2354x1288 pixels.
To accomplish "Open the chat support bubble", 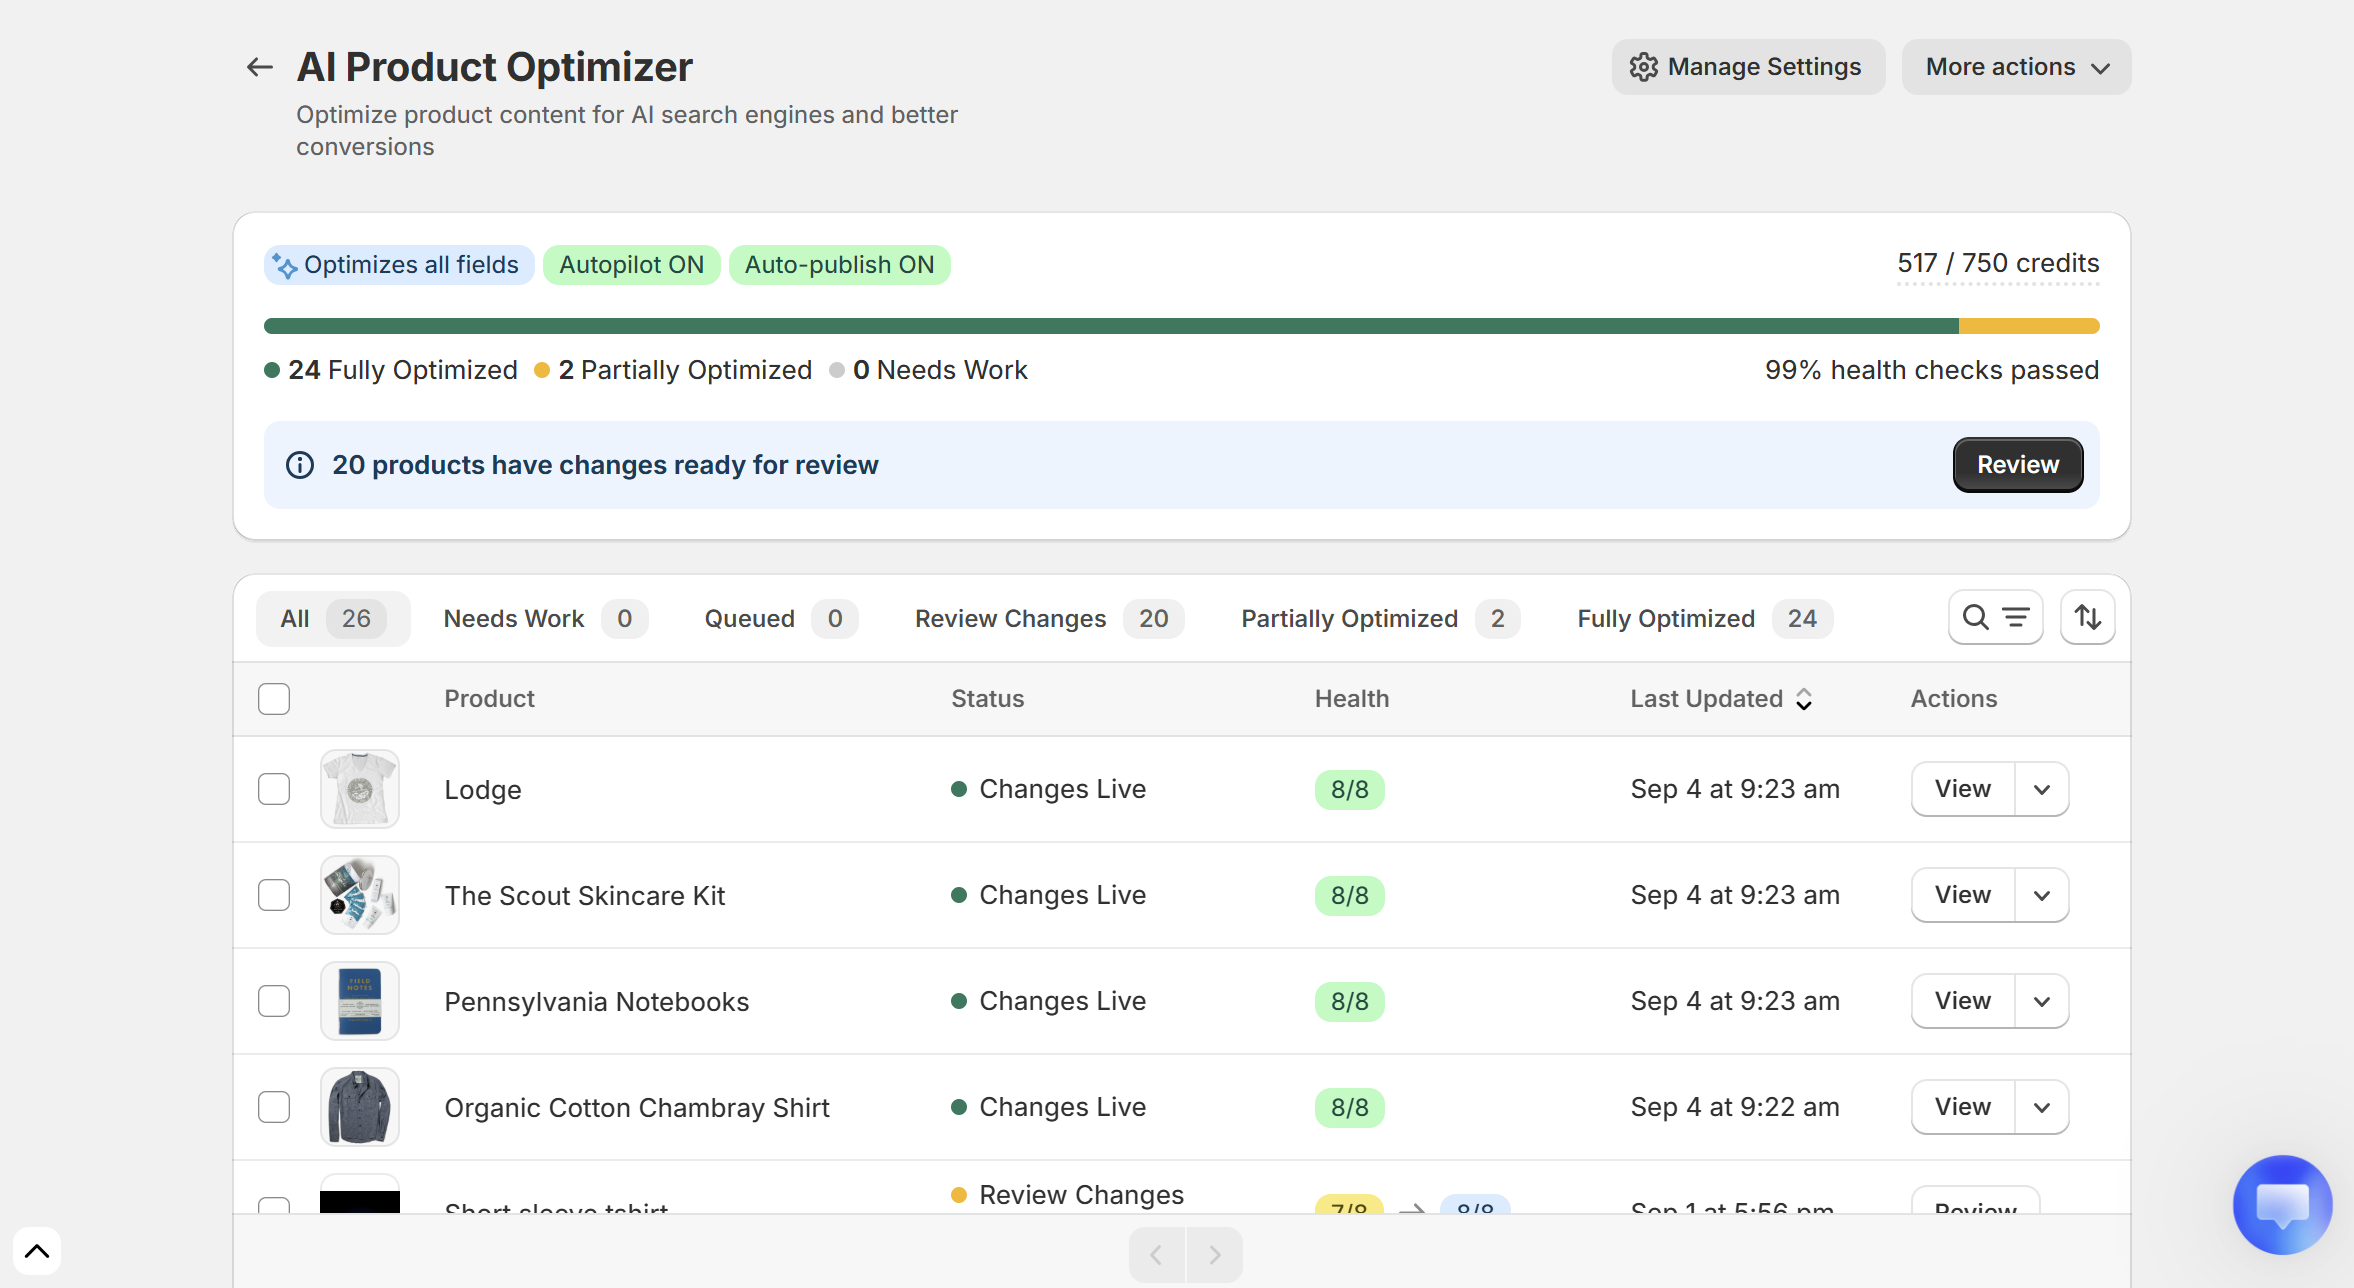I will tap(2282, 1204).
